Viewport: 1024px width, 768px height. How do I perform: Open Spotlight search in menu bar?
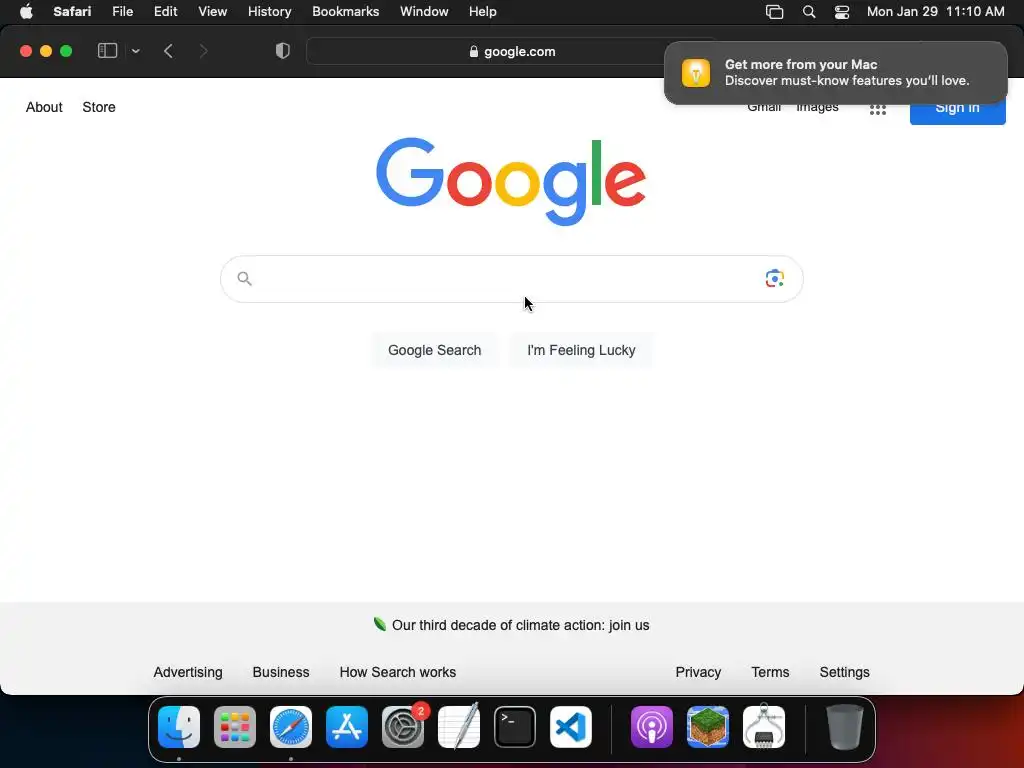pos(808,12)
